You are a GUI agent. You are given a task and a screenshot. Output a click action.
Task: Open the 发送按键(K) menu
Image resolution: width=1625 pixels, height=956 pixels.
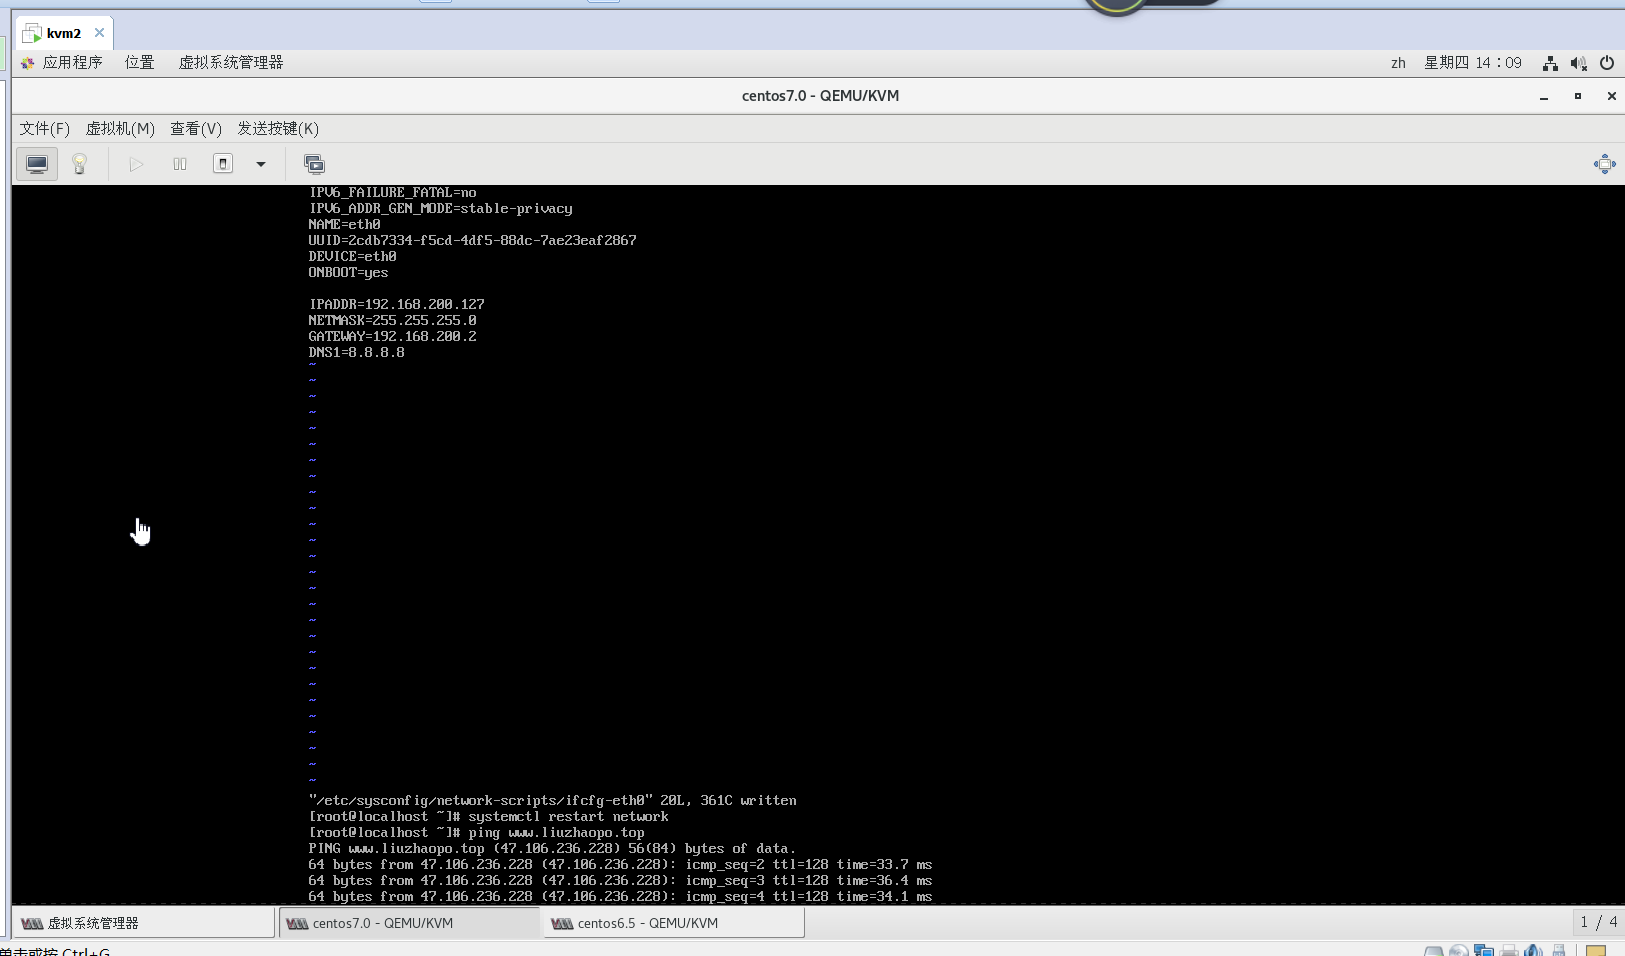277,128
